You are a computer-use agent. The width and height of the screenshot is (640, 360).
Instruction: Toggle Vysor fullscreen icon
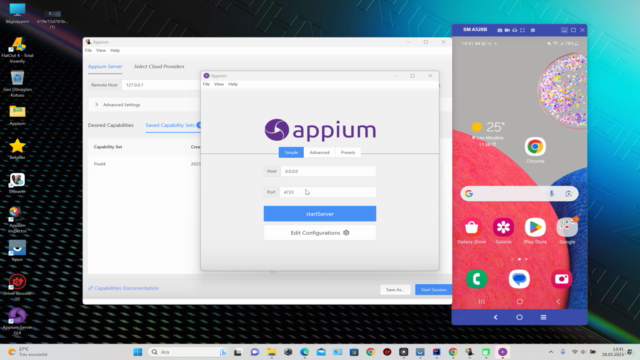tap(522, 30)
